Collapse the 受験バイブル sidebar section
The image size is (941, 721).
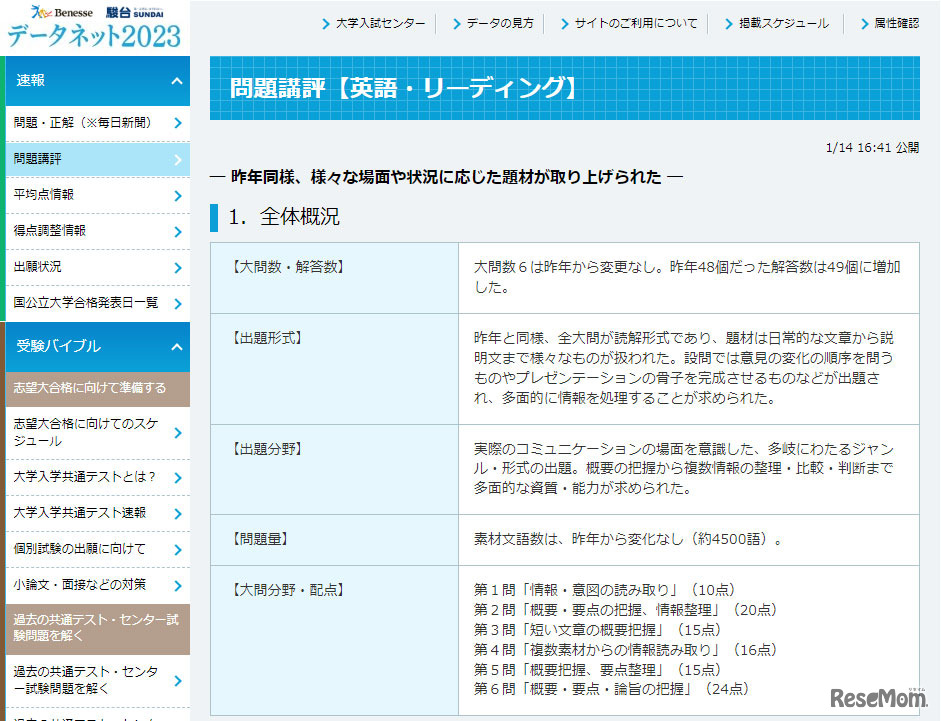tap(177, 347)
